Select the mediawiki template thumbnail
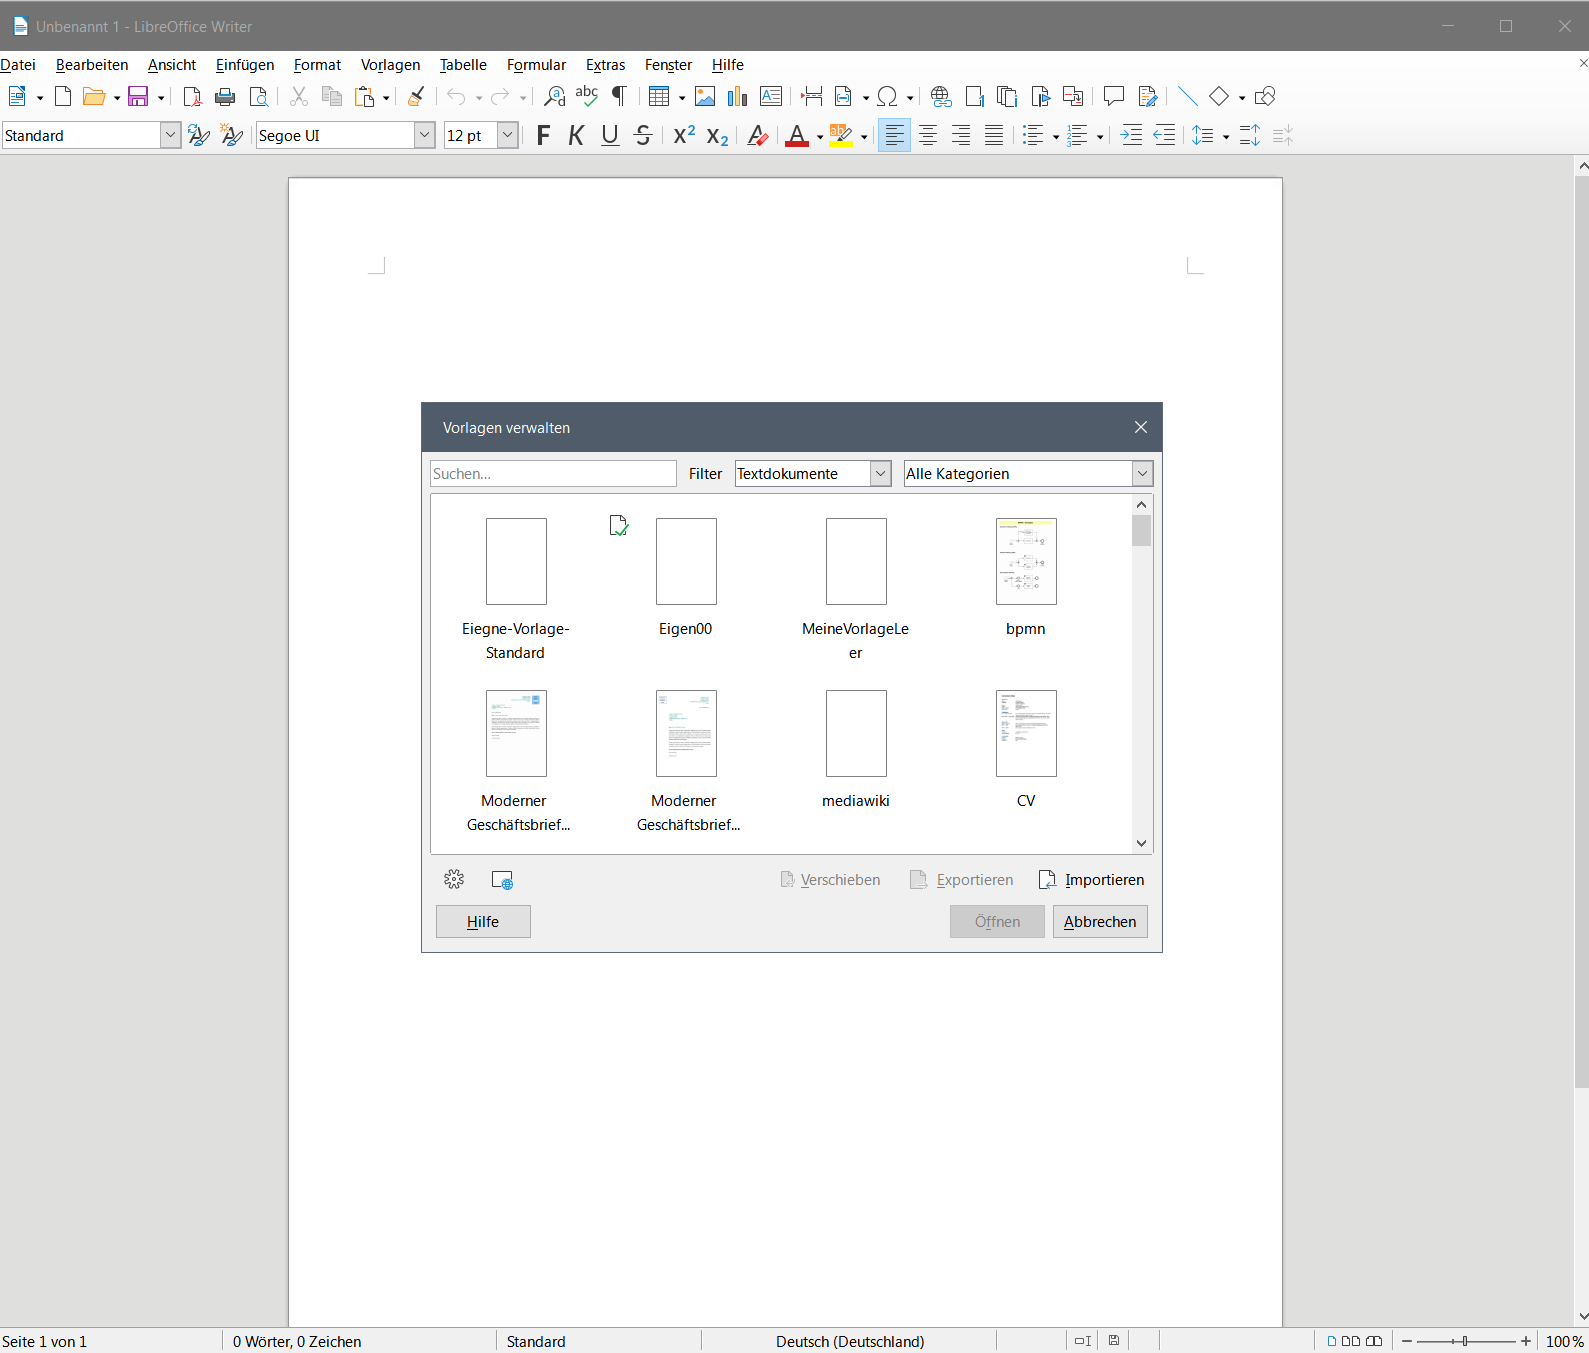The height and width of the screenshot is (1353, 1589). coord(856,734)
